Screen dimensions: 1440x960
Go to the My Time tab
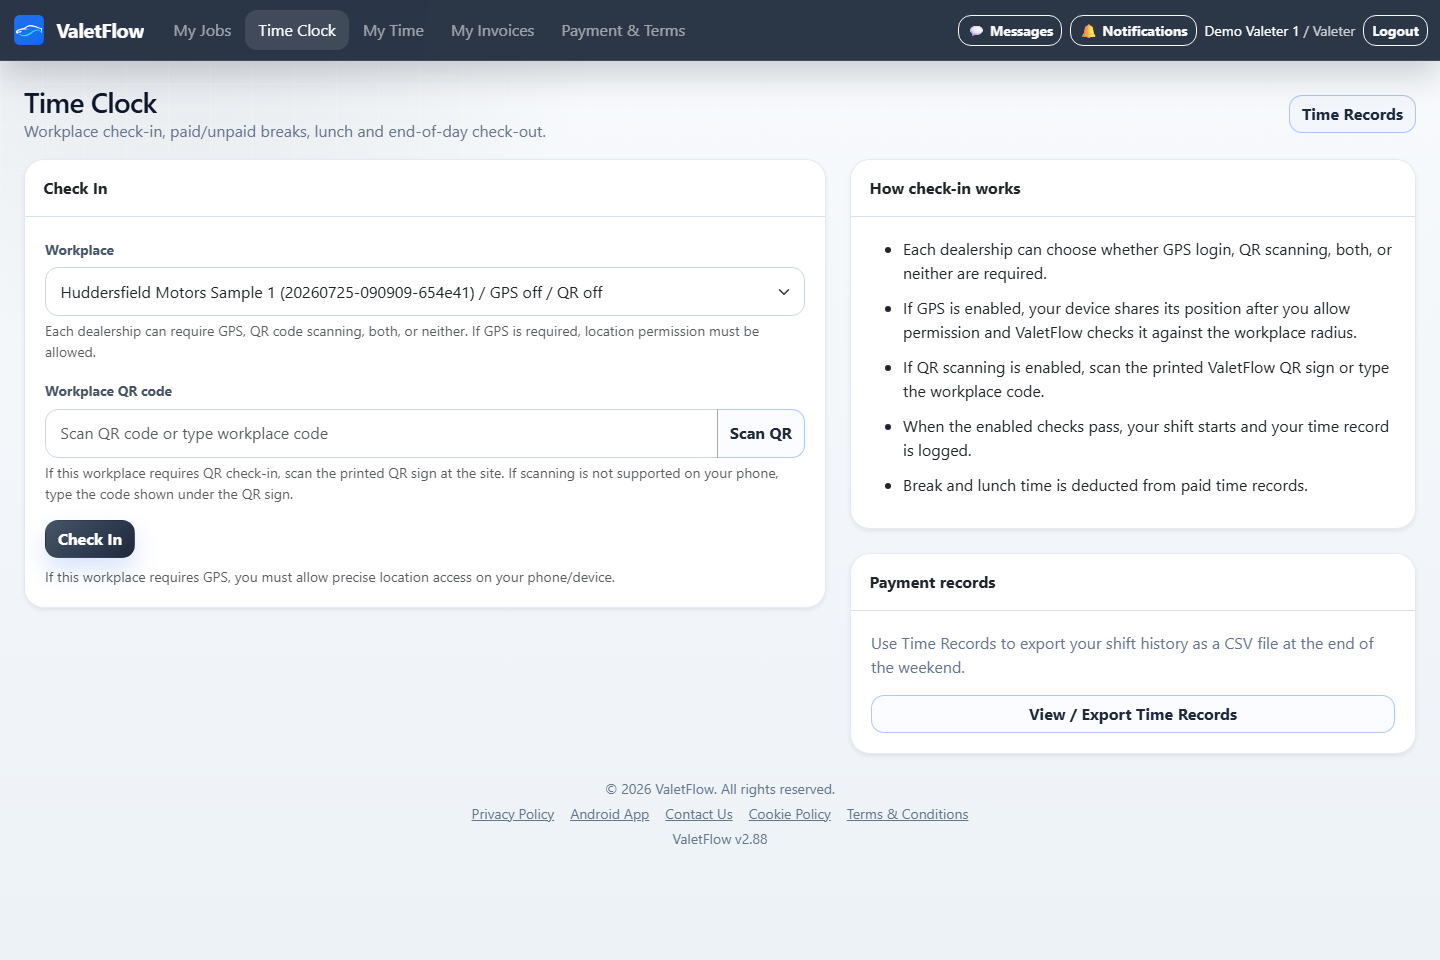tap(393, 31)
